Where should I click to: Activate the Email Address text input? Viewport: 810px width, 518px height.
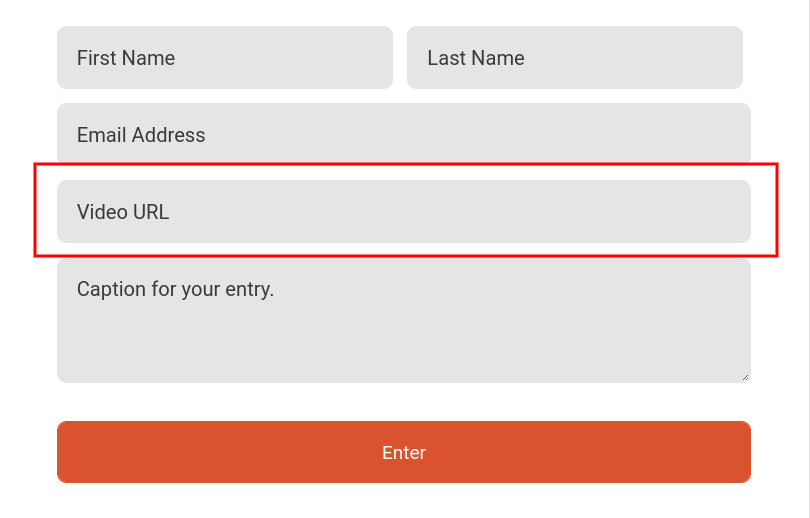(403, 134)
